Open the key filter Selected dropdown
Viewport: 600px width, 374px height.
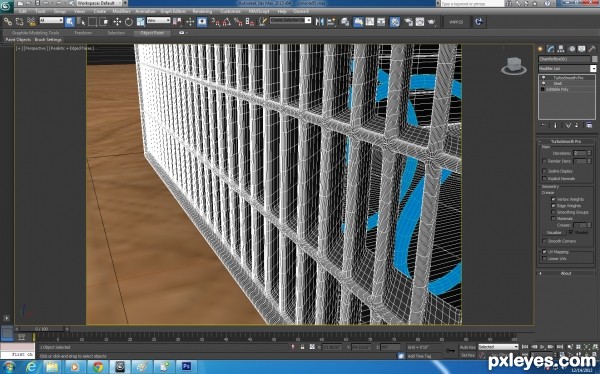pyautogui.click(x=498, y=347)
